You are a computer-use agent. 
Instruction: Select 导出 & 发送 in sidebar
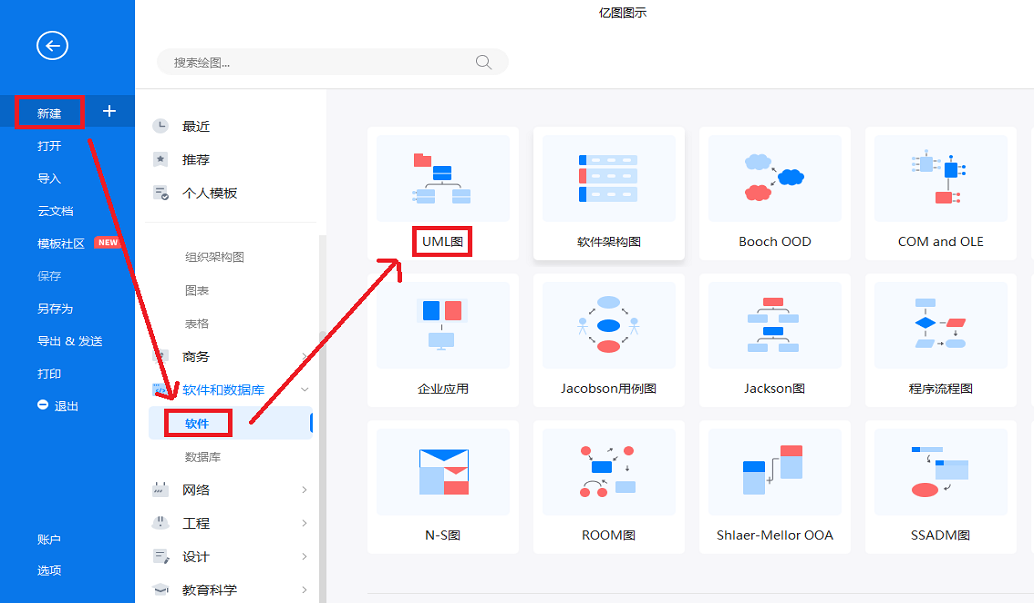pyautogui.click(x=70, y=341)
